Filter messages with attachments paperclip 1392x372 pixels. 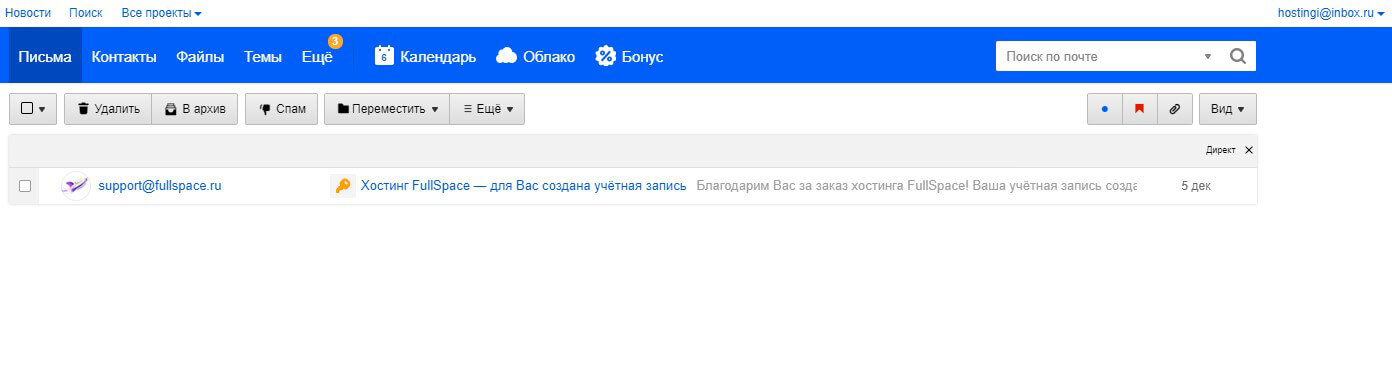point(1174,109)
